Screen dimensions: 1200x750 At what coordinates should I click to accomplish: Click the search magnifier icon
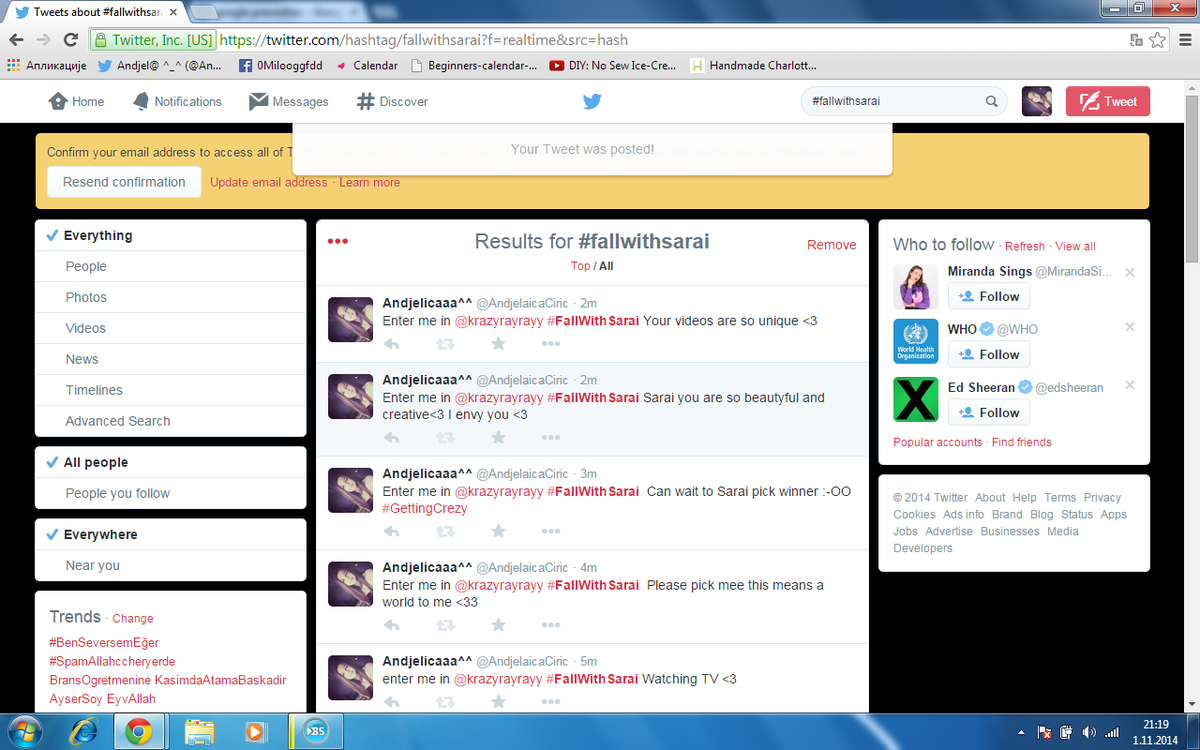(992, 101)
